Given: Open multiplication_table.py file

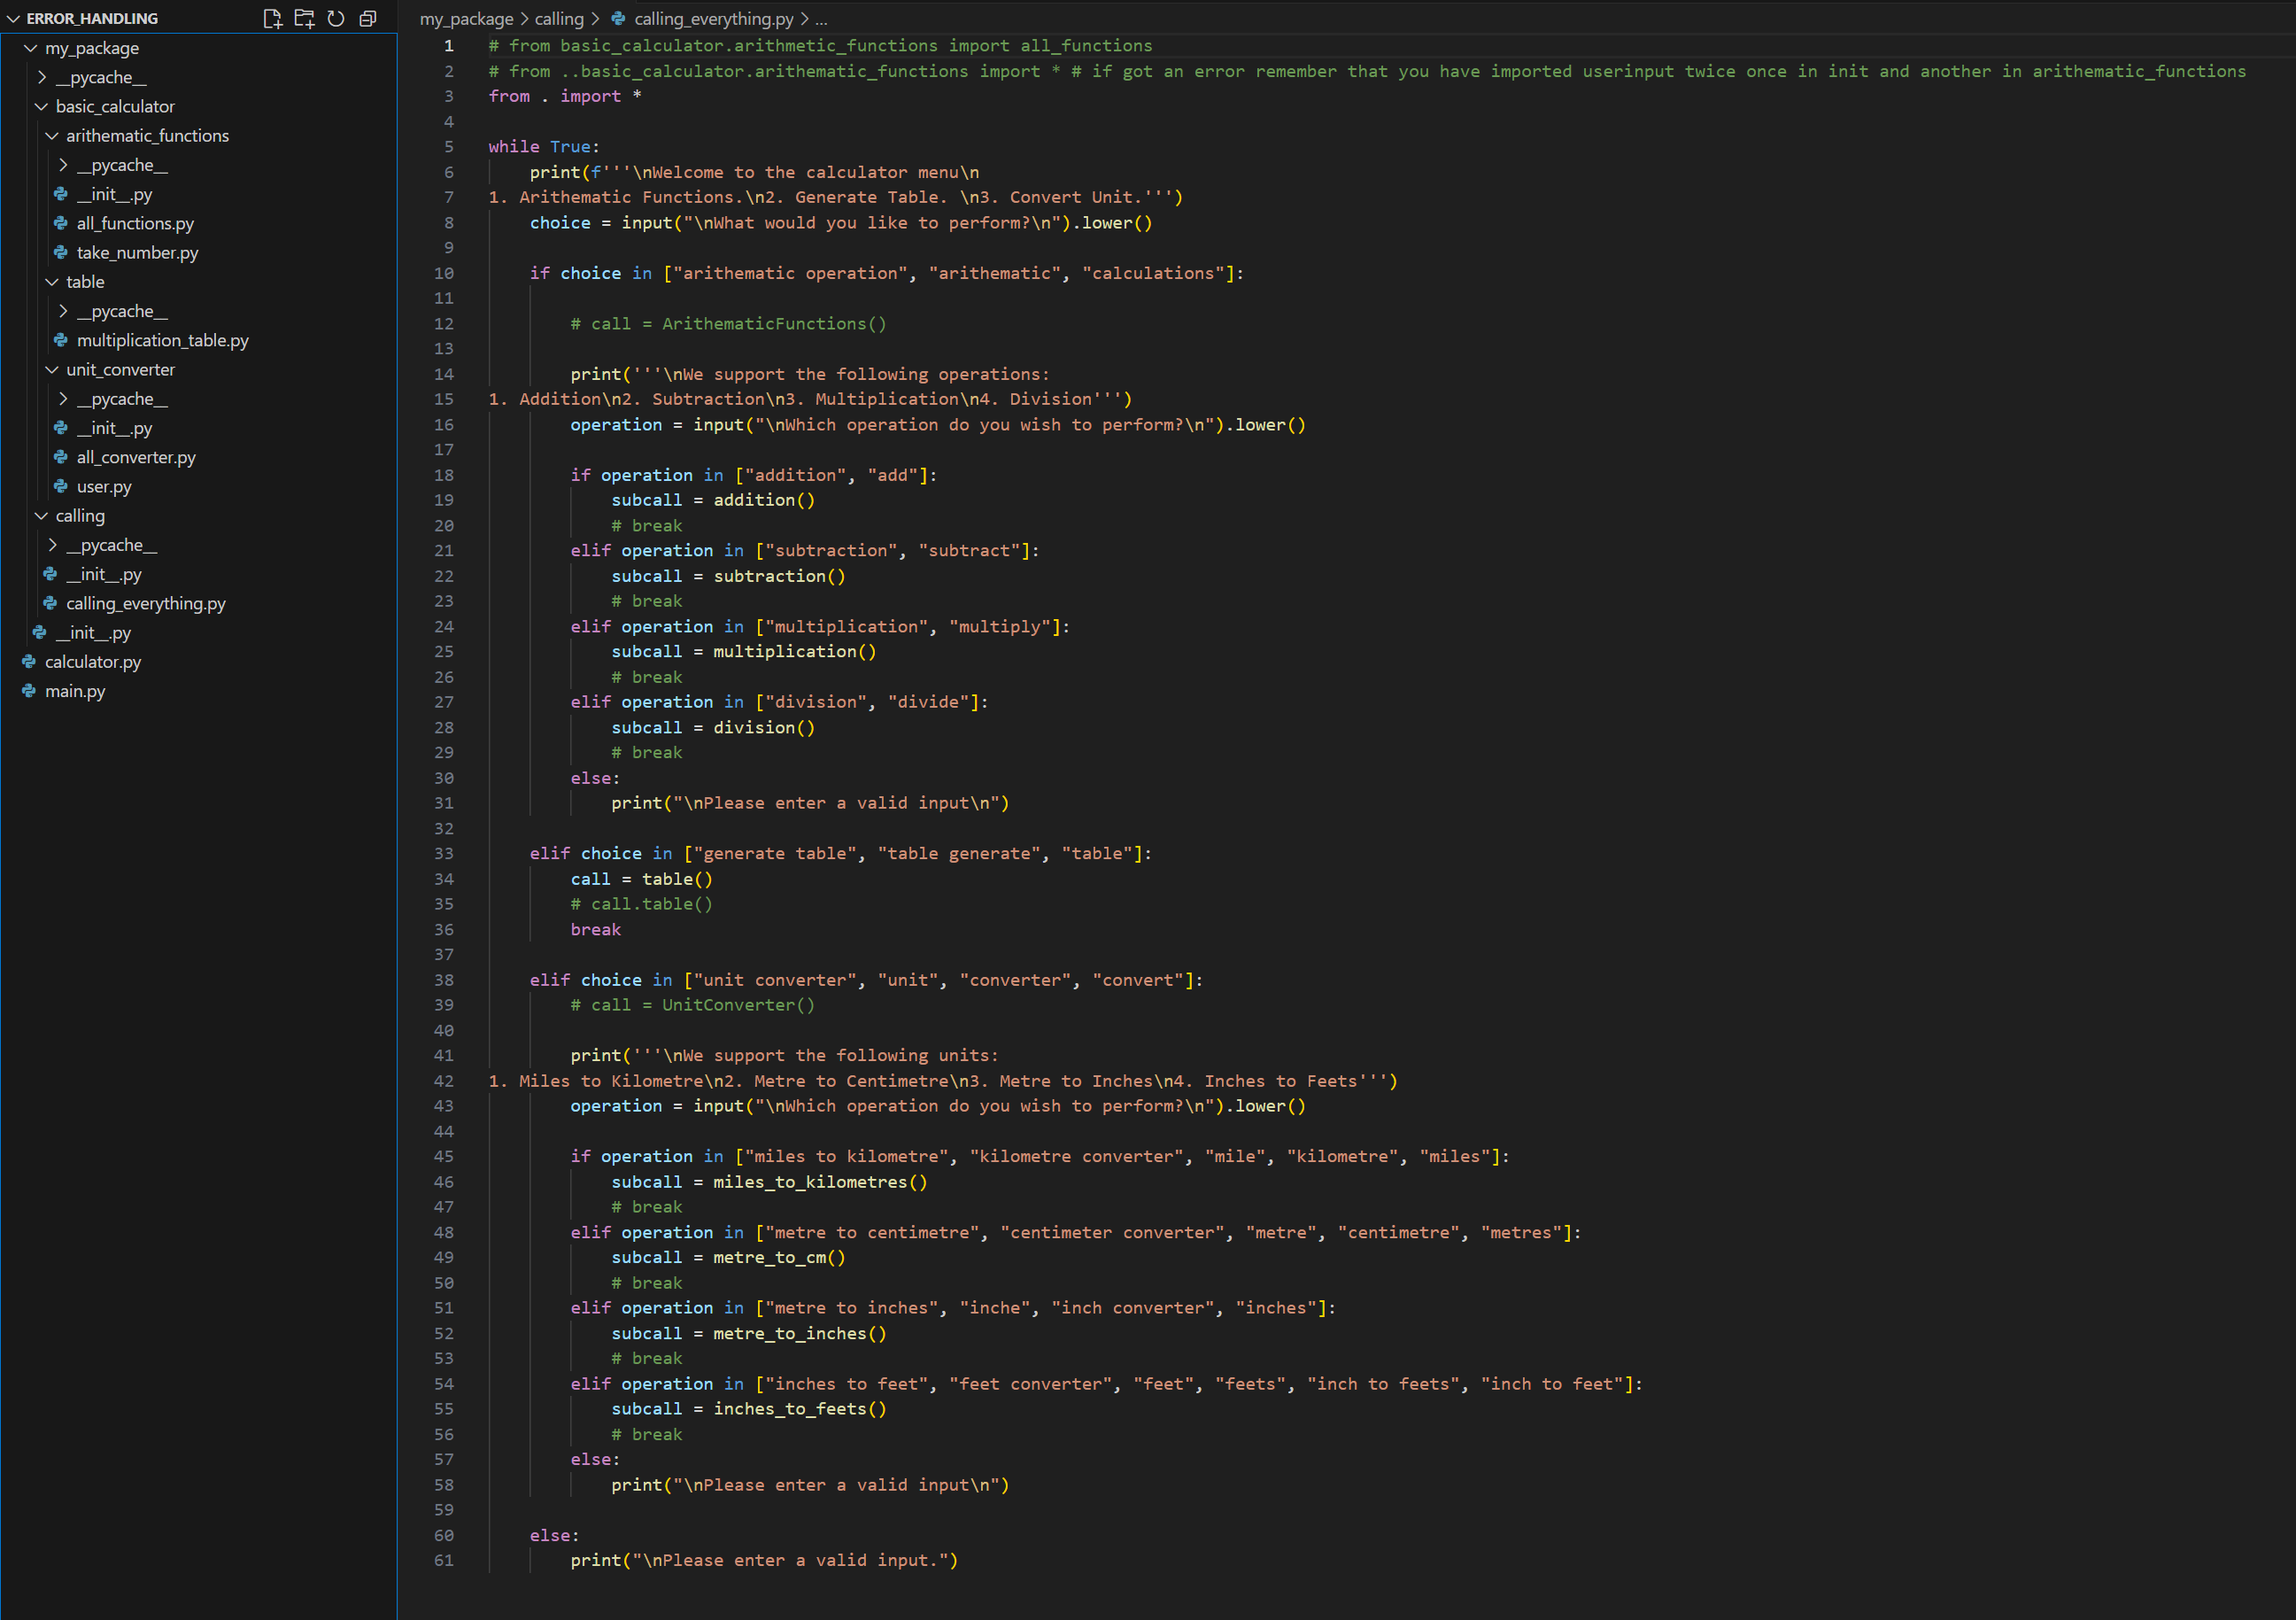Looking at the screenshot, I should coord(162,340).
